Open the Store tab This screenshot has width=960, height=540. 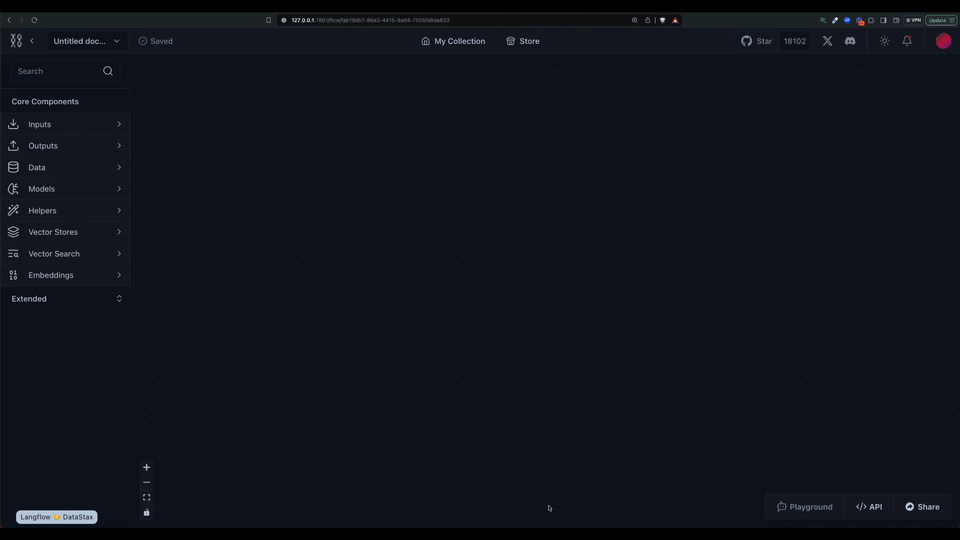[x=523, y=41]
